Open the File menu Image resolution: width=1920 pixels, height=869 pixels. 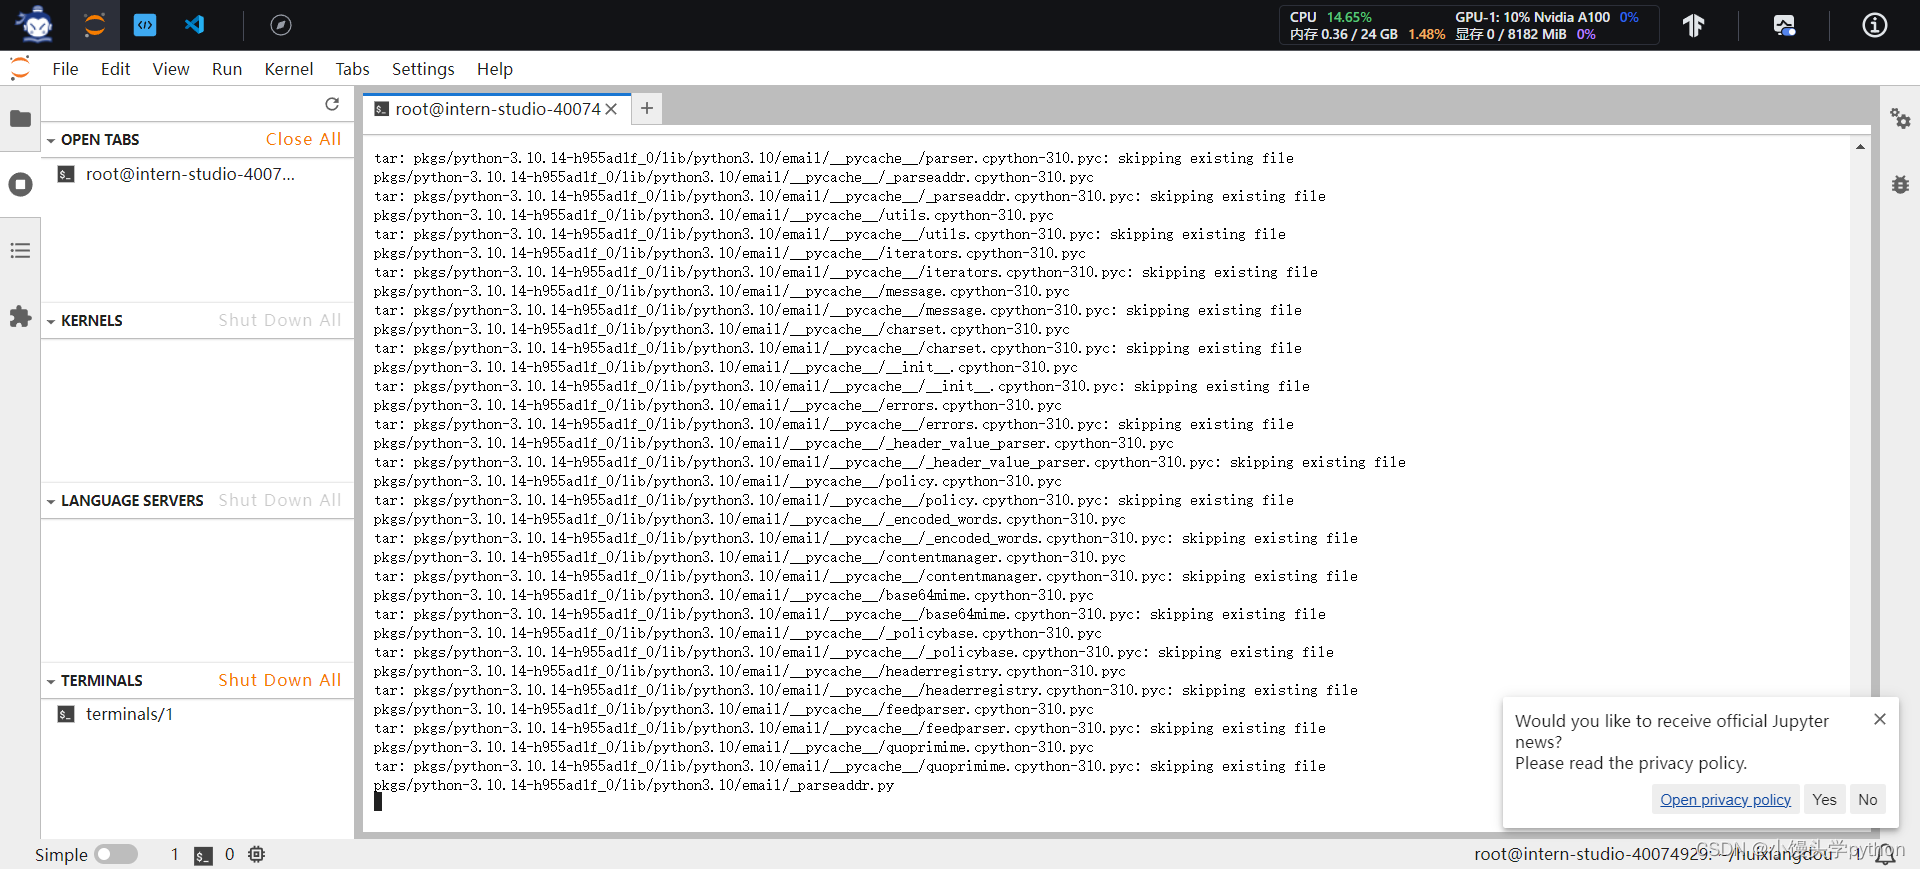tap(65, 69)
